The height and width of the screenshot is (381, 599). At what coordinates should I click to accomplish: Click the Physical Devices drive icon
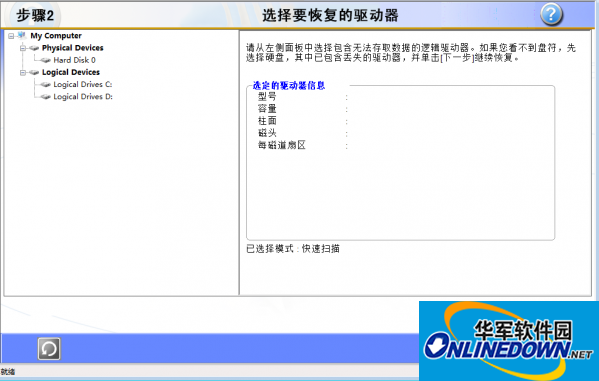coord(34,48)
